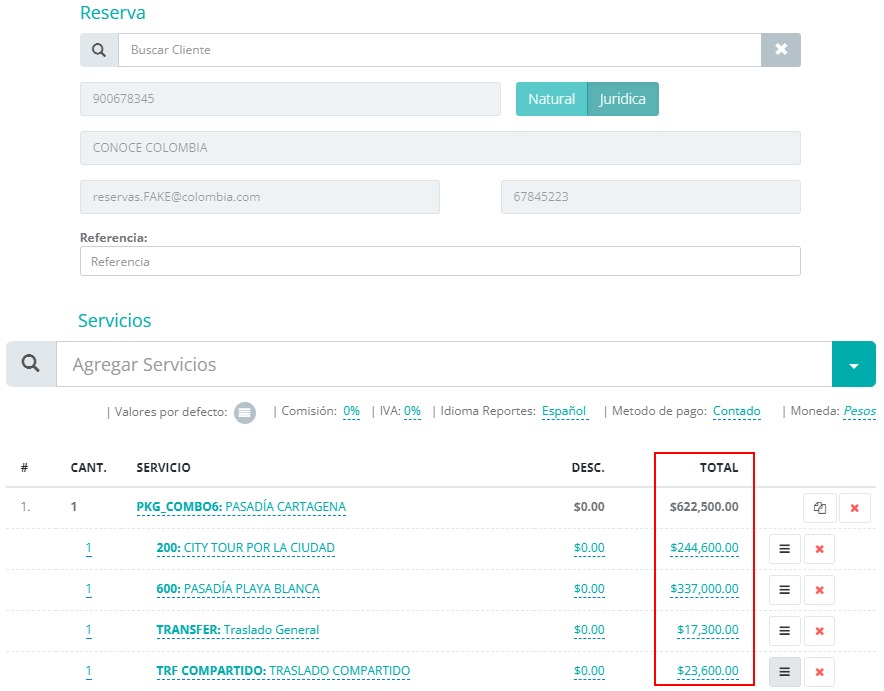Screen dimensions: 884x691
Task: Delete the Traslado General service row
Action: 819,631
